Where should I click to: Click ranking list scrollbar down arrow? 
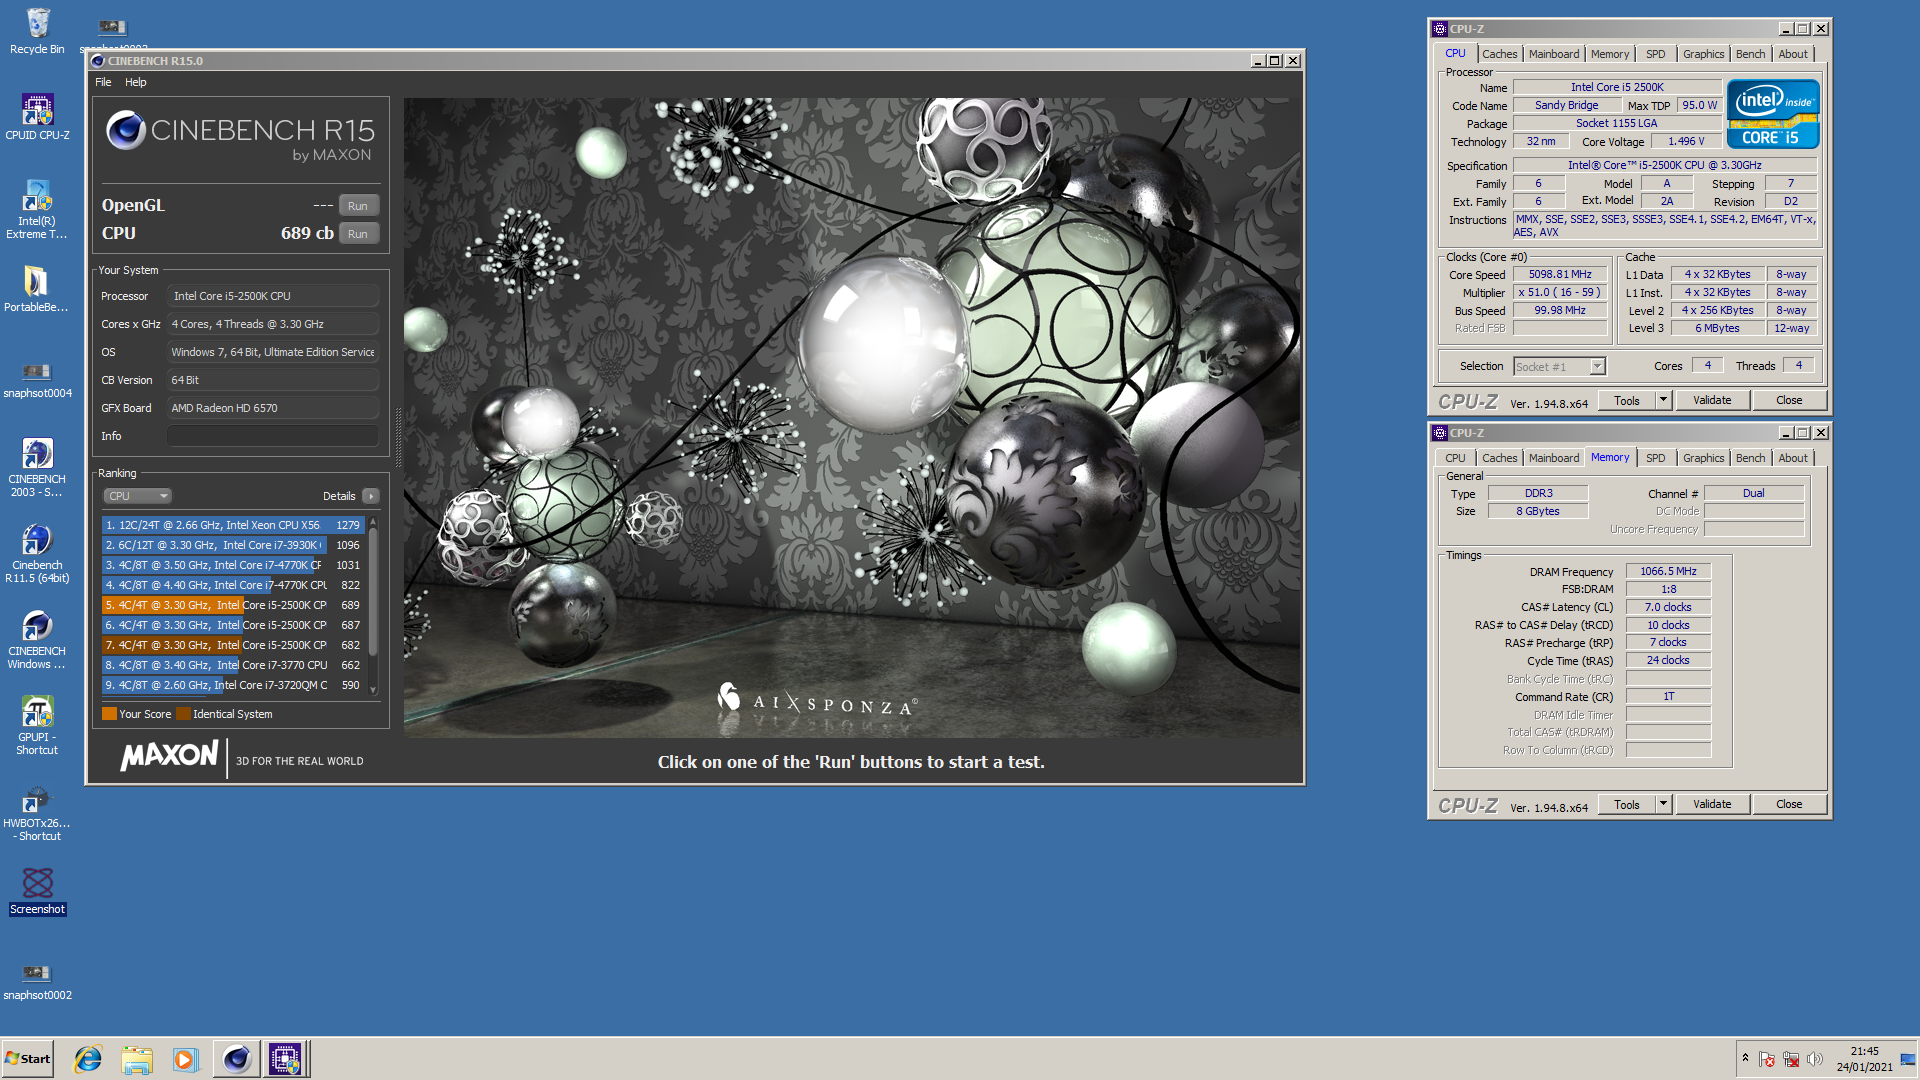[x=373, y=690]
